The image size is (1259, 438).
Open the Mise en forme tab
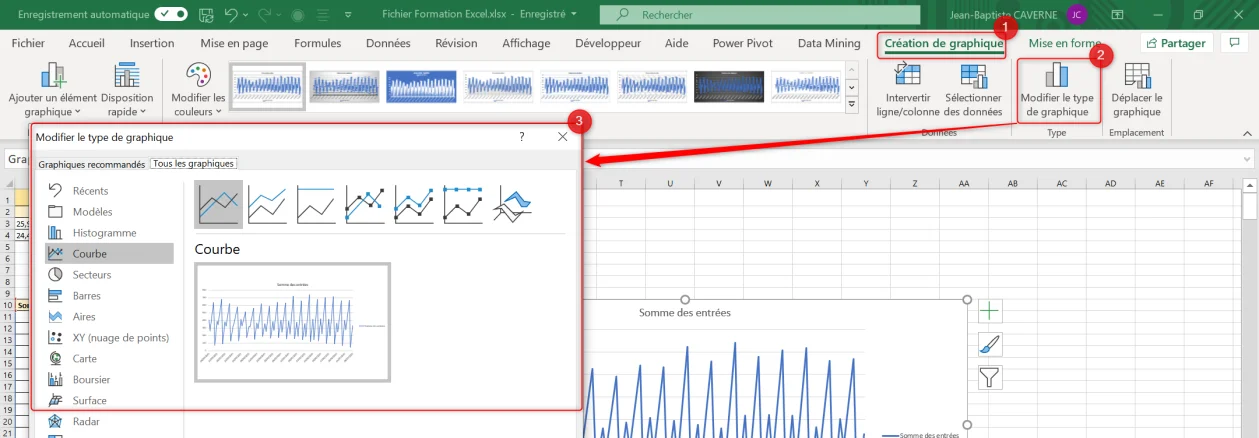click(1065, 43)
